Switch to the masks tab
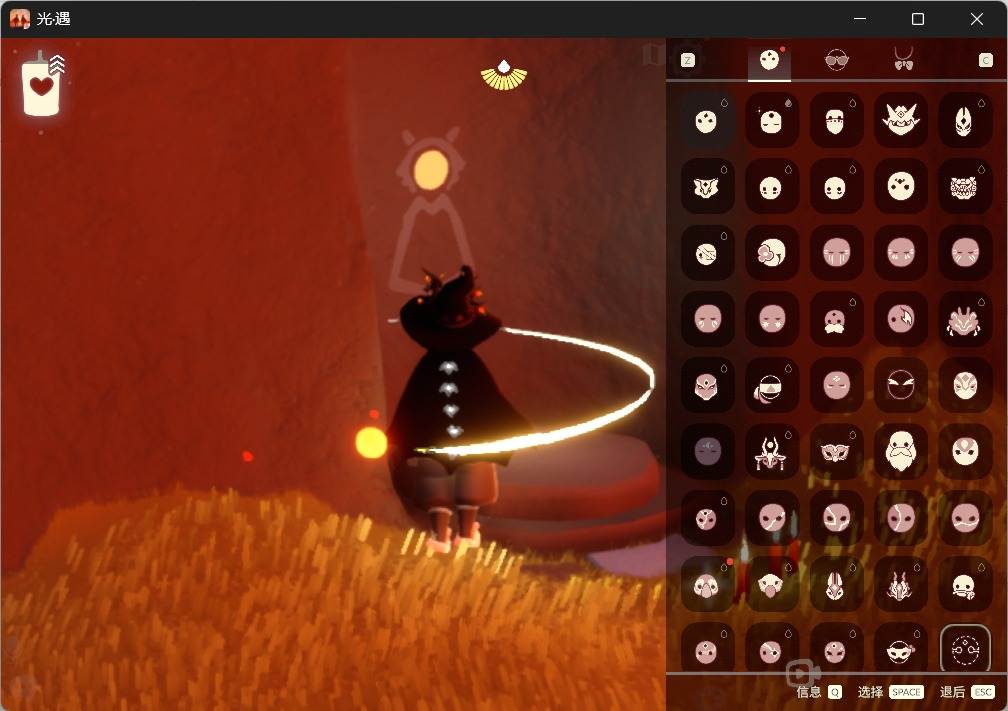Screen dimensions: 1008x711 (770, 60)
